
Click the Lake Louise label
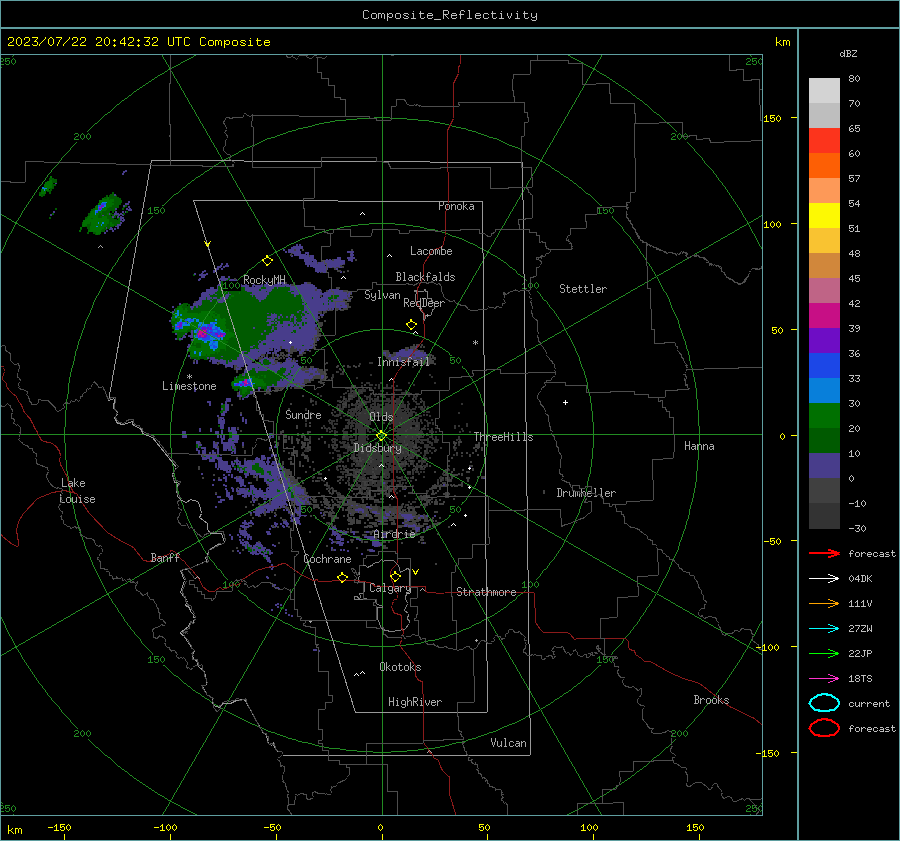77,491
